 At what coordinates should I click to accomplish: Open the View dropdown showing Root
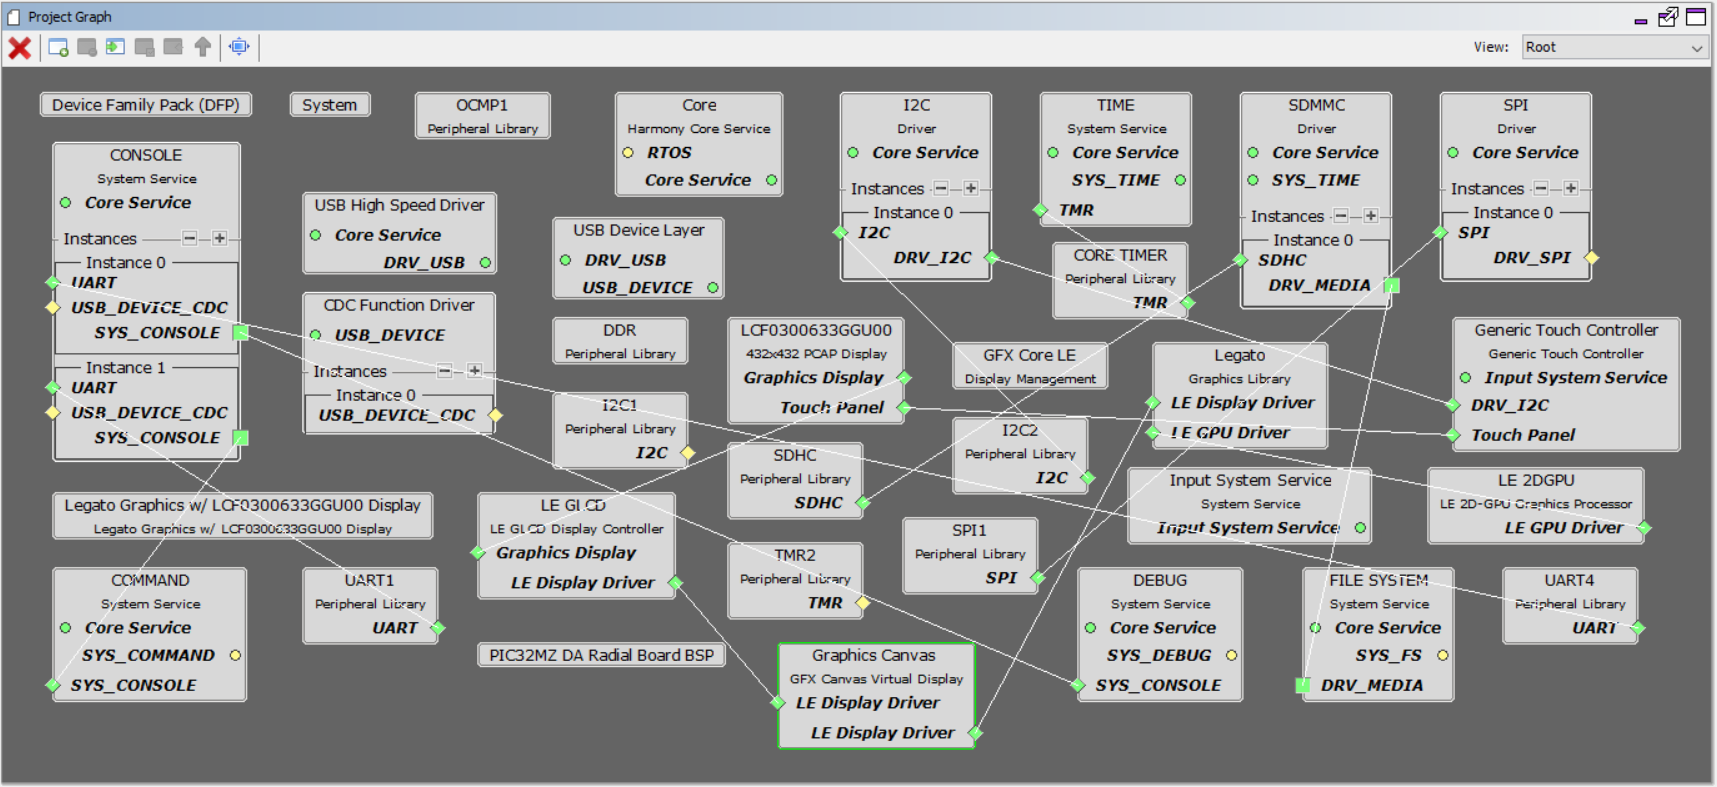pos(1613,47)
